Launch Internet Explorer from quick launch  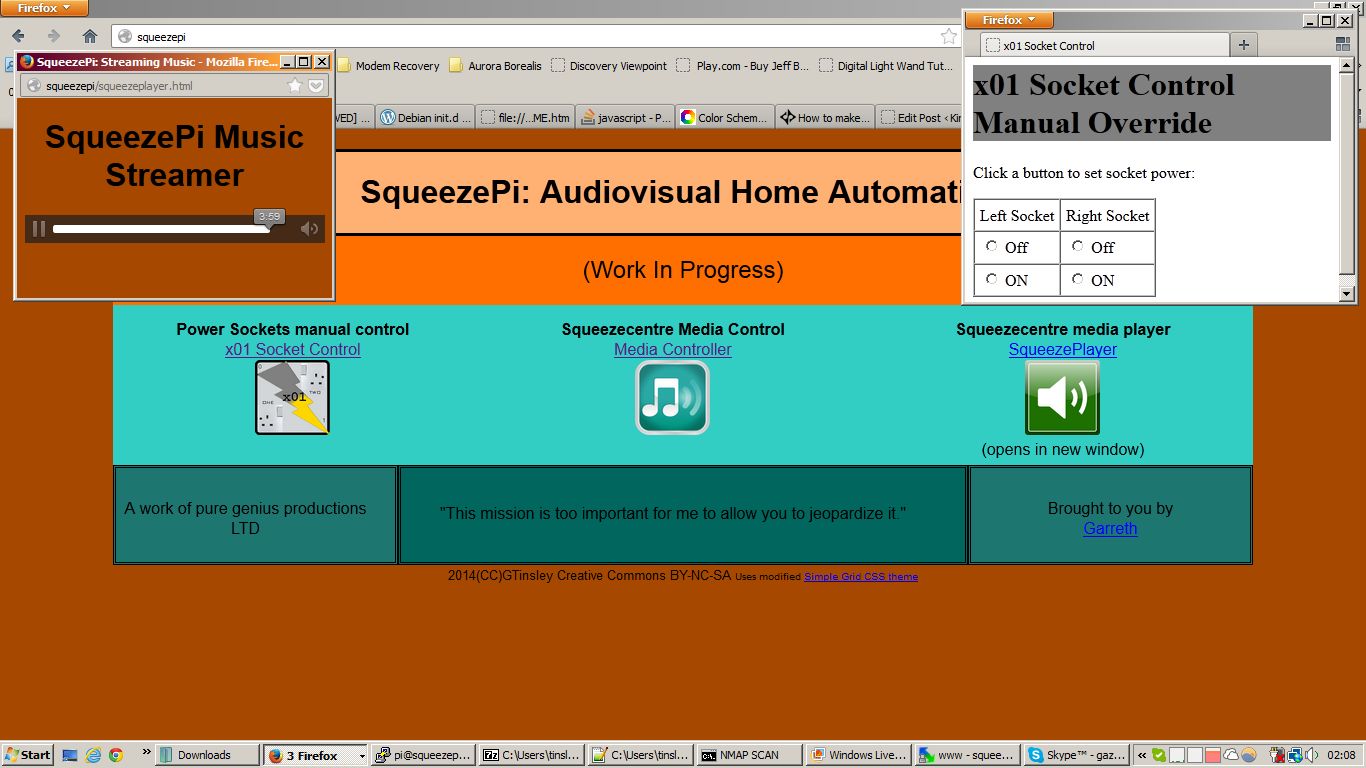click(x=93, y=755)
